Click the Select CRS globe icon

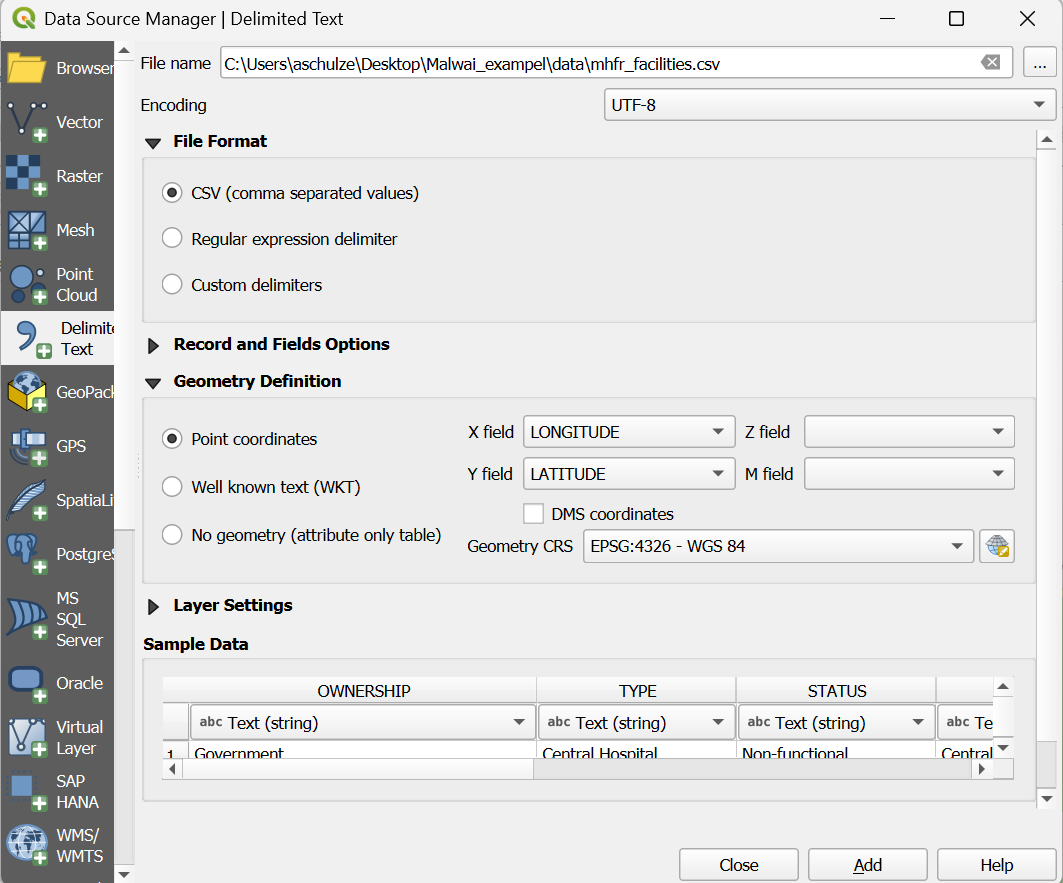point(996,546)
